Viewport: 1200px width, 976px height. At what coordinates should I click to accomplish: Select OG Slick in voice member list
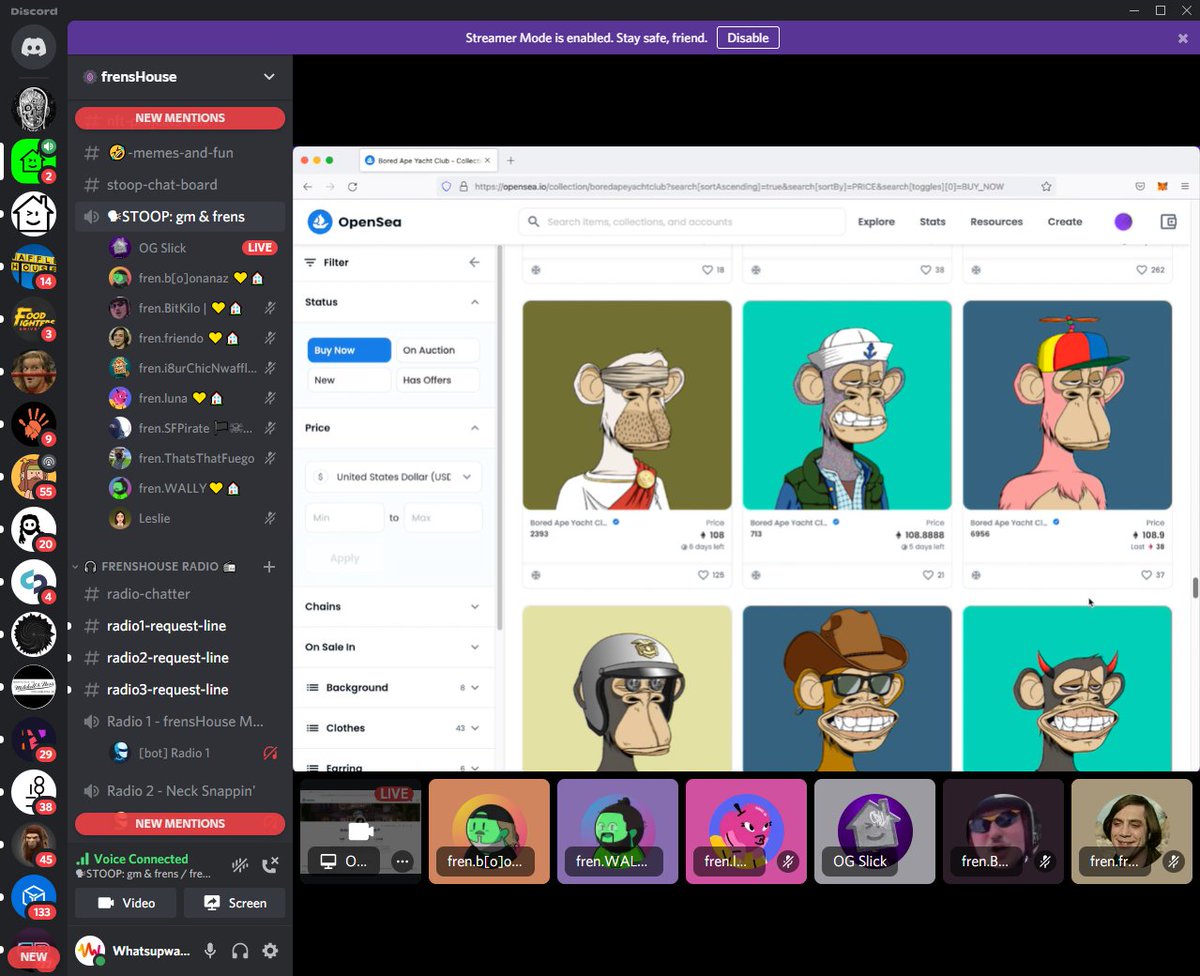tap(193, 248)
